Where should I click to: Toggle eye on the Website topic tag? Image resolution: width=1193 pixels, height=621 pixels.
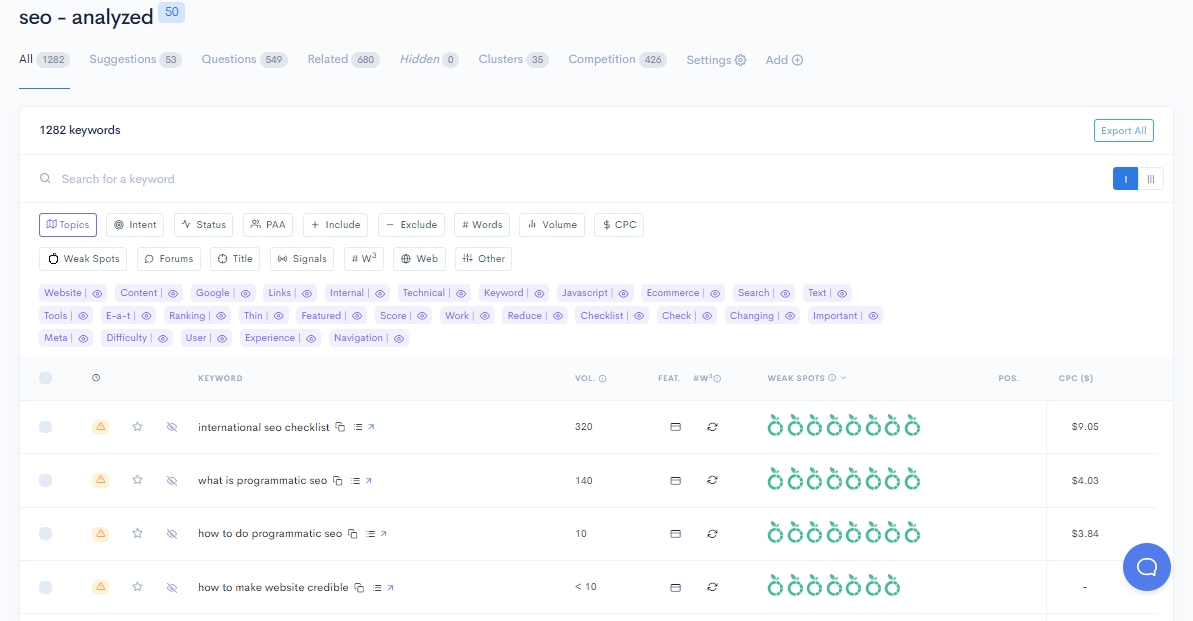click(97, 293)
